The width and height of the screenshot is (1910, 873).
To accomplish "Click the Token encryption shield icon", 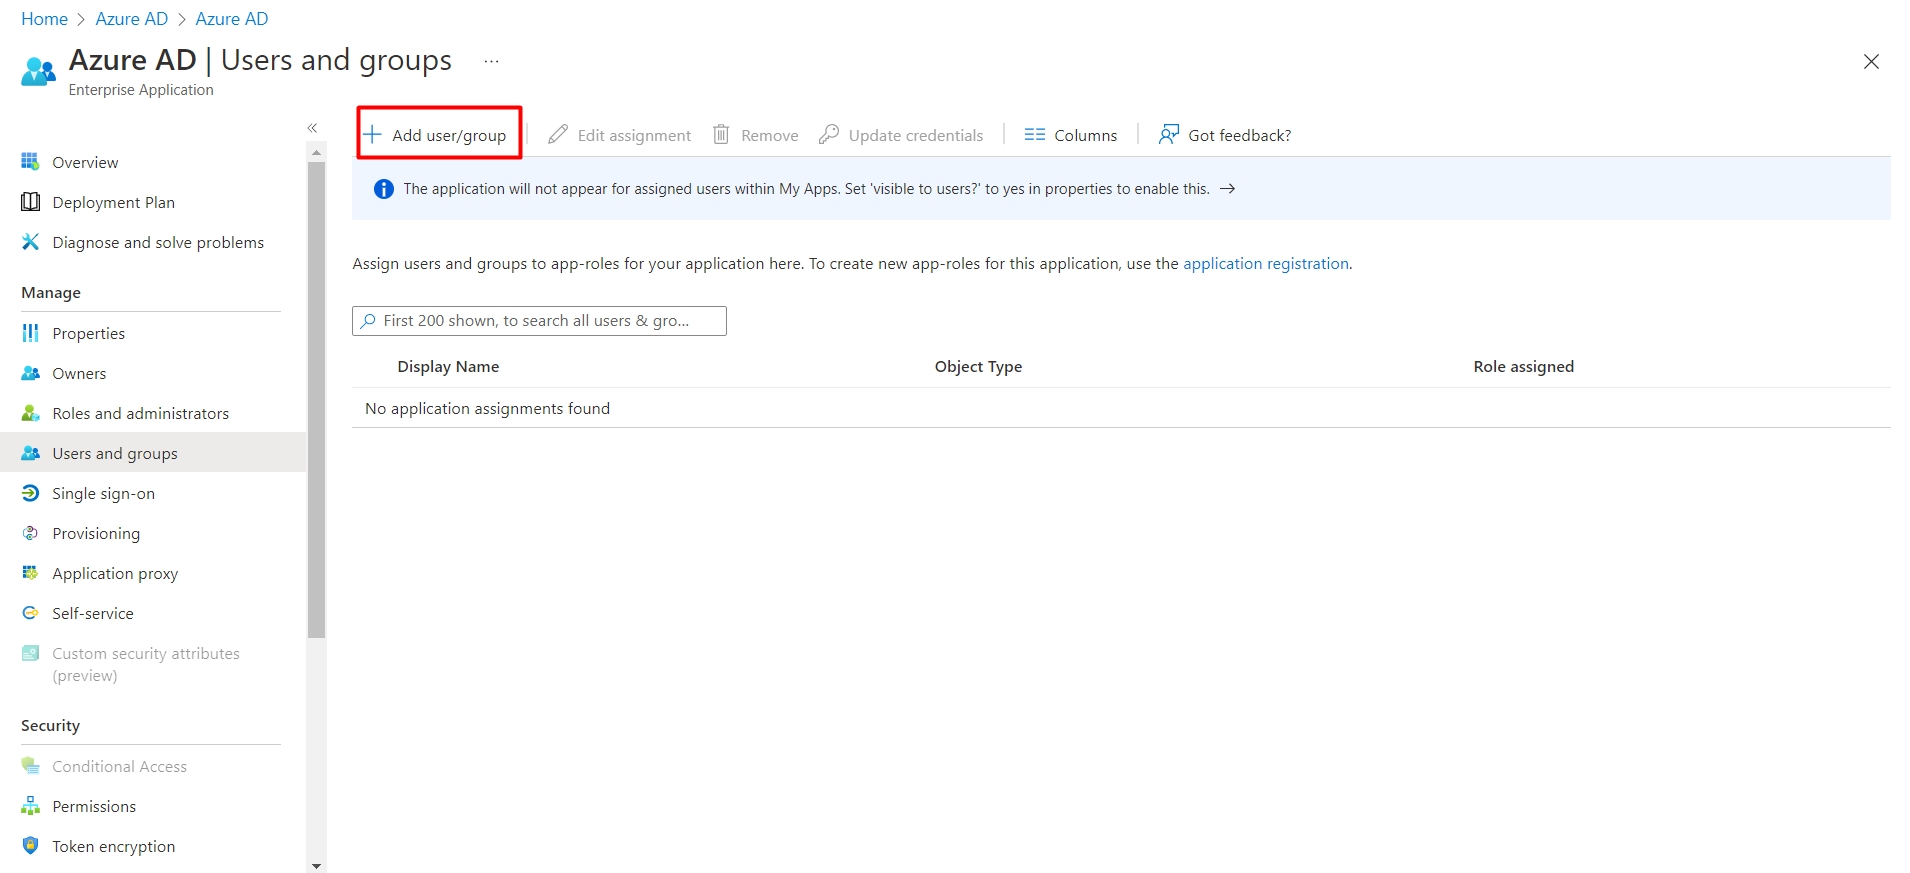I will [30, 845].
